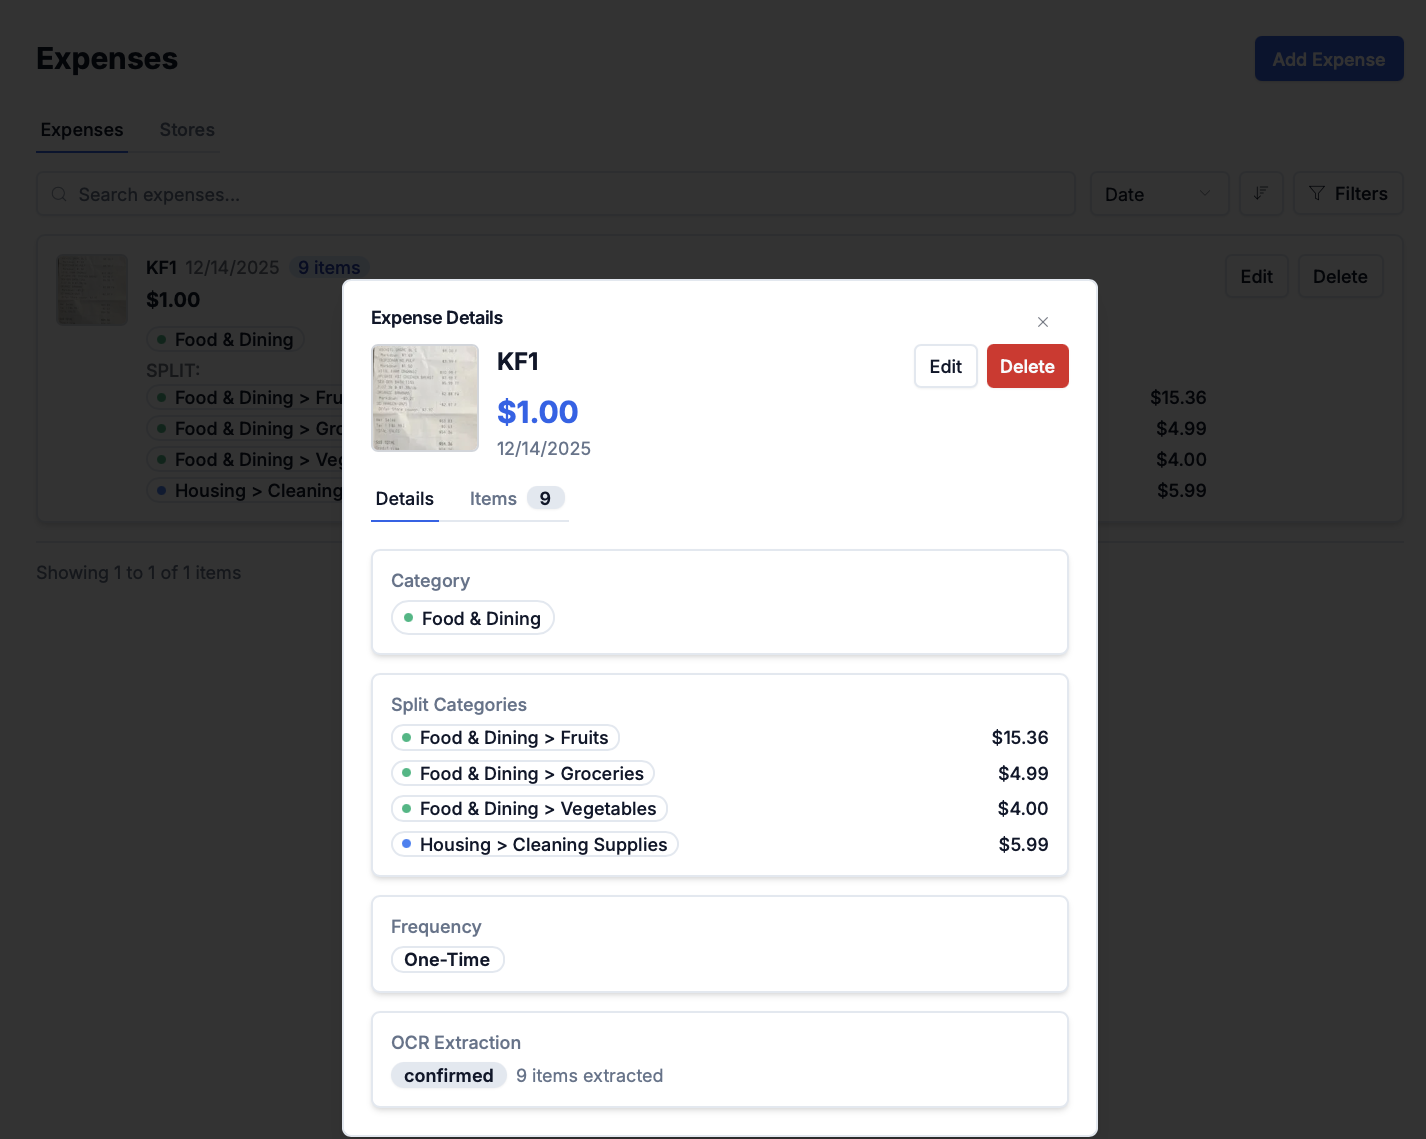Click Edit in the Expense Details dialog
Screen dimensions: 1426x1139
point(945,367)
